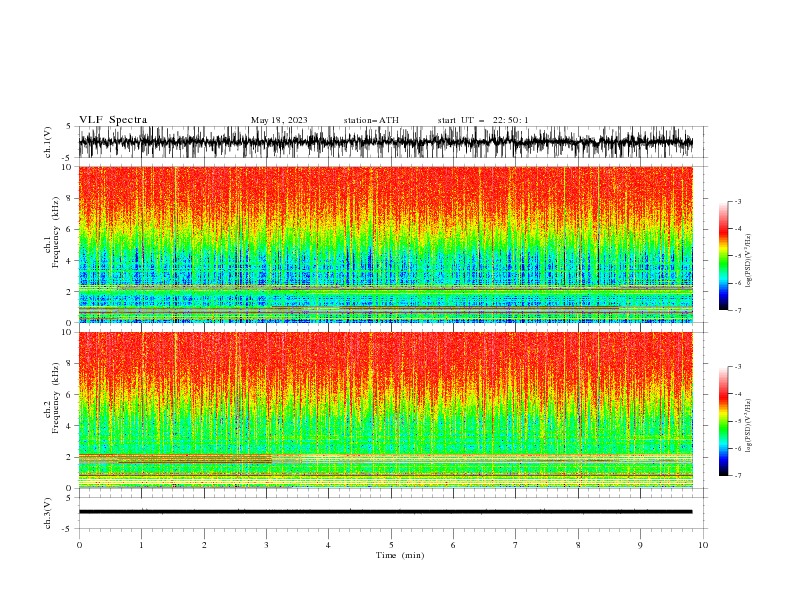Click the upper log(PSD)(V²/Hz) colorbar label

pyautogui.click(x=749, y=261)
